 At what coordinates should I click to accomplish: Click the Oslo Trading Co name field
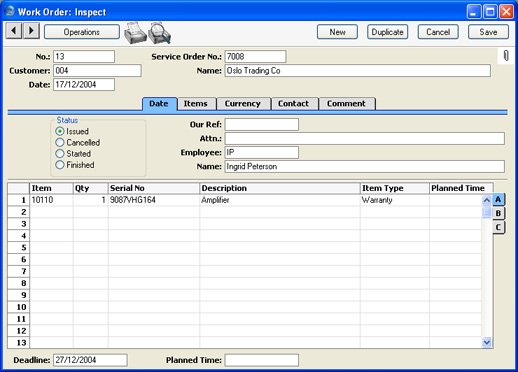pos(358,71)
